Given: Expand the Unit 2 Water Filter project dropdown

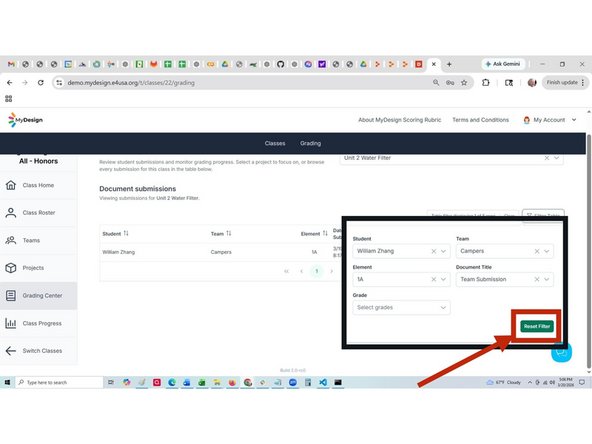Looking at the screenshot, I should (x=557, y=158).
